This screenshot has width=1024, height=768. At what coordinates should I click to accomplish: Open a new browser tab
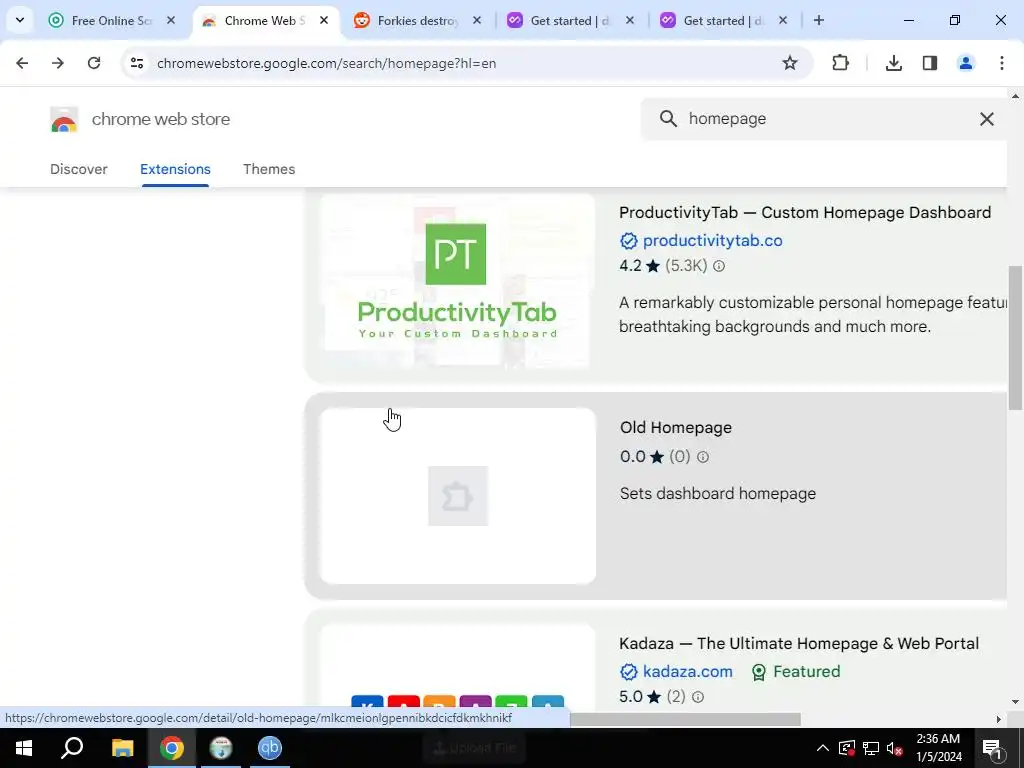[x=819, y=21]
